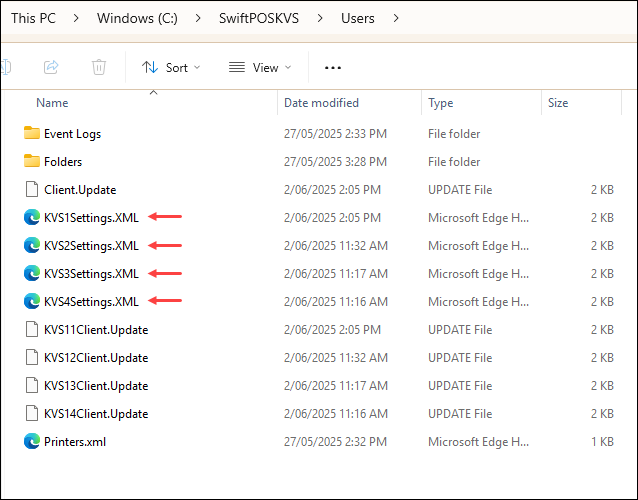This screenshot has width=638, height=500.
Task: Click the 27/05/2025 3:28 PM date cell
Action: click(x=335, y=162)
